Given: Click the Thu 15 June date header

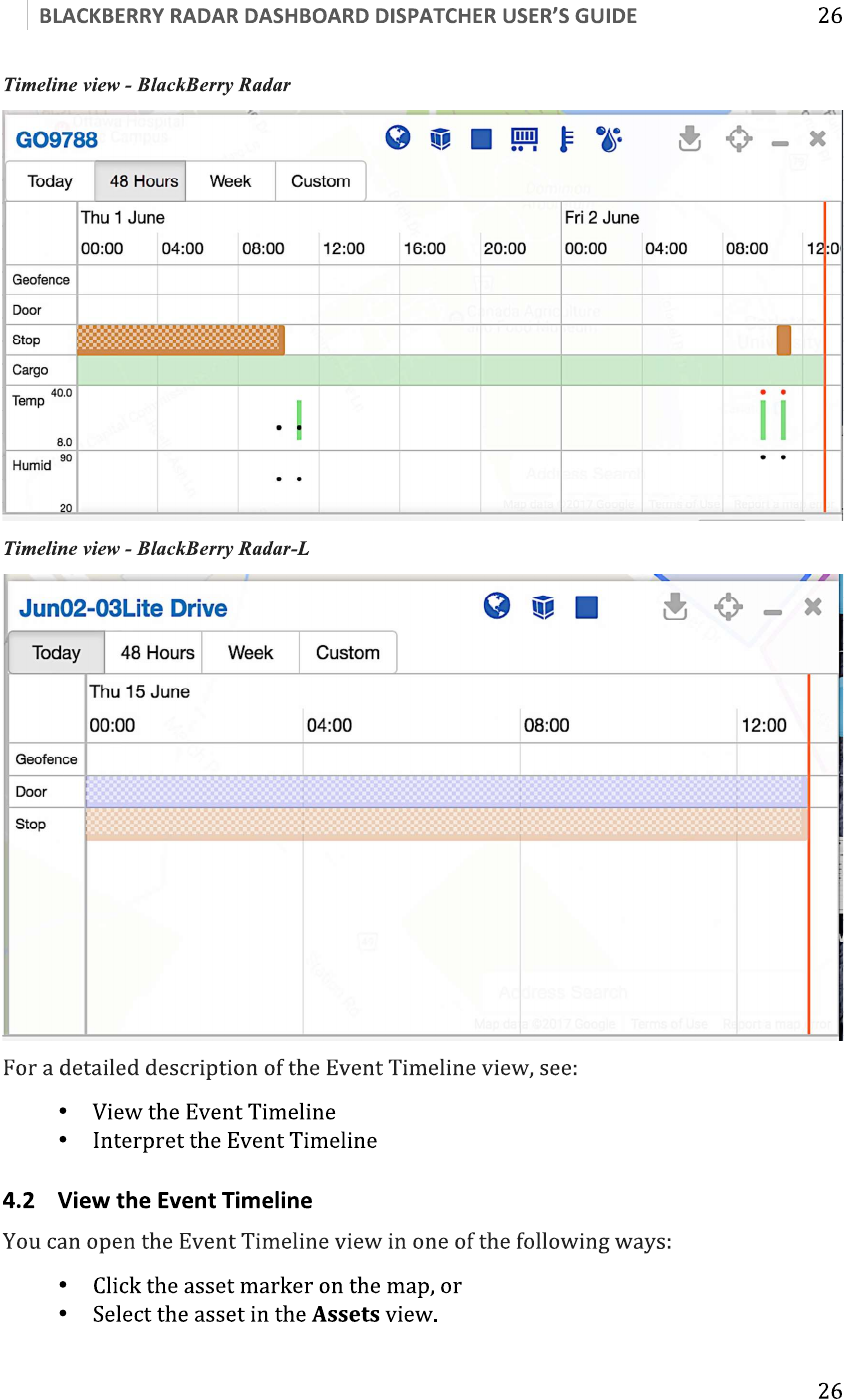Looking at the screenshot, I should [x=140, y=692].
